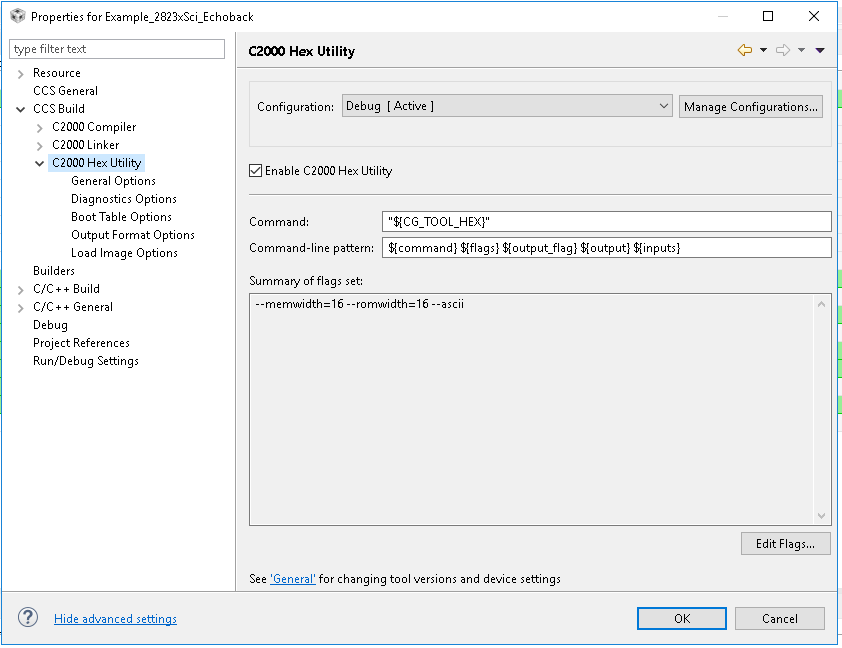Select CCS Build in the tree

point(59,108)
